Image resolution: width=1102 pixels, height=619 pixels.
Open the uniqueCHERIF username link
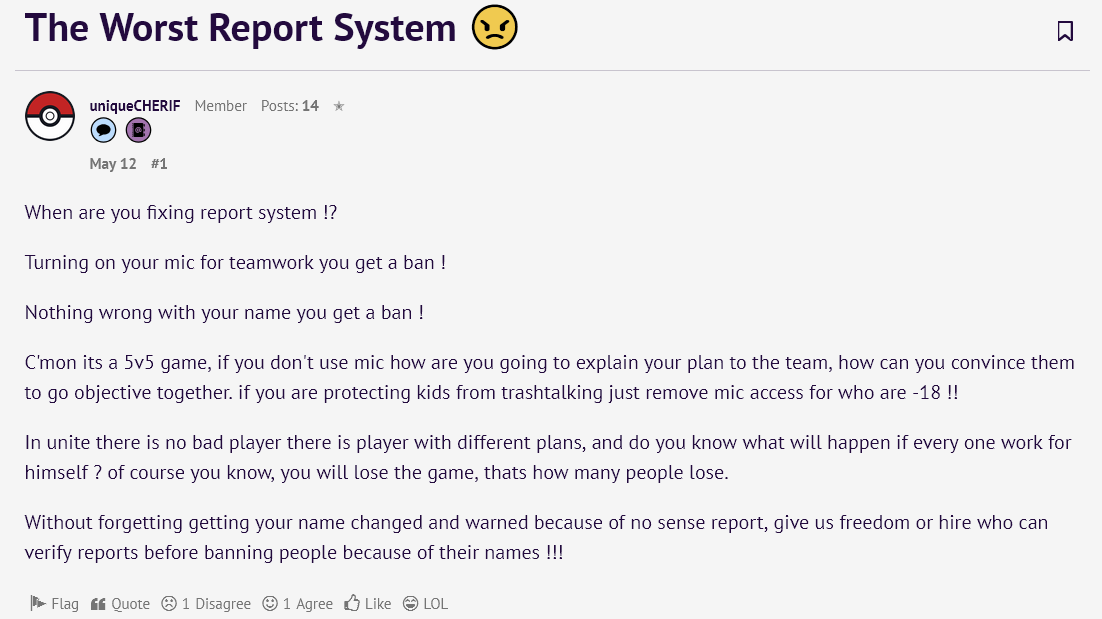click(134, 106)
